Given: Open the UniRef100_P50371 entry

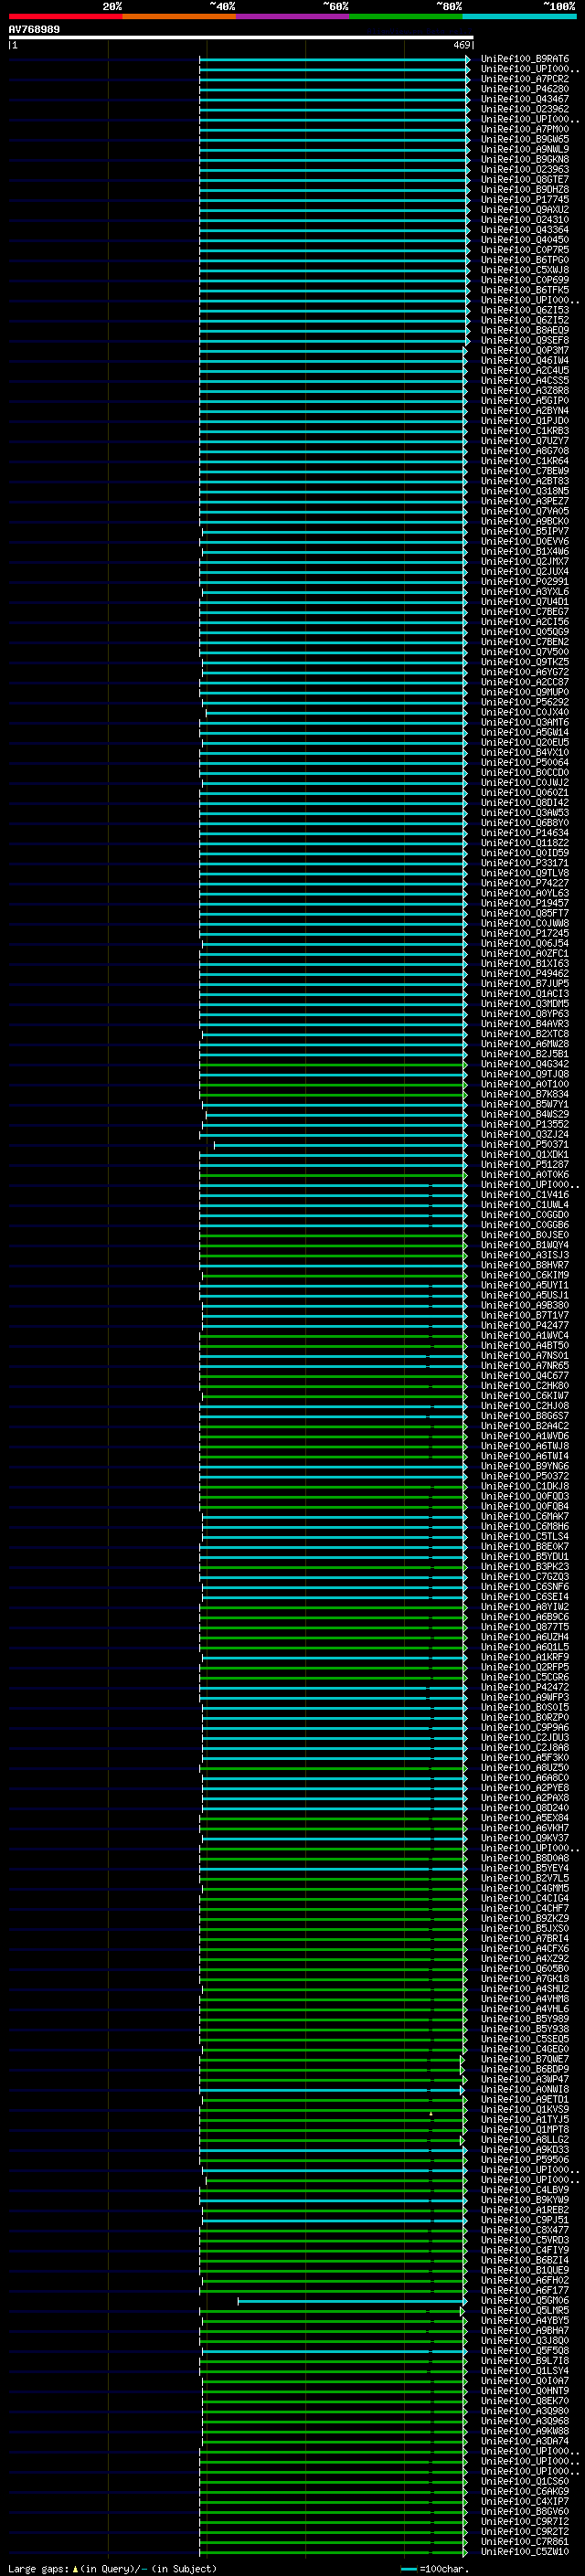Looking at the screenshot, I should point(525,1144).
